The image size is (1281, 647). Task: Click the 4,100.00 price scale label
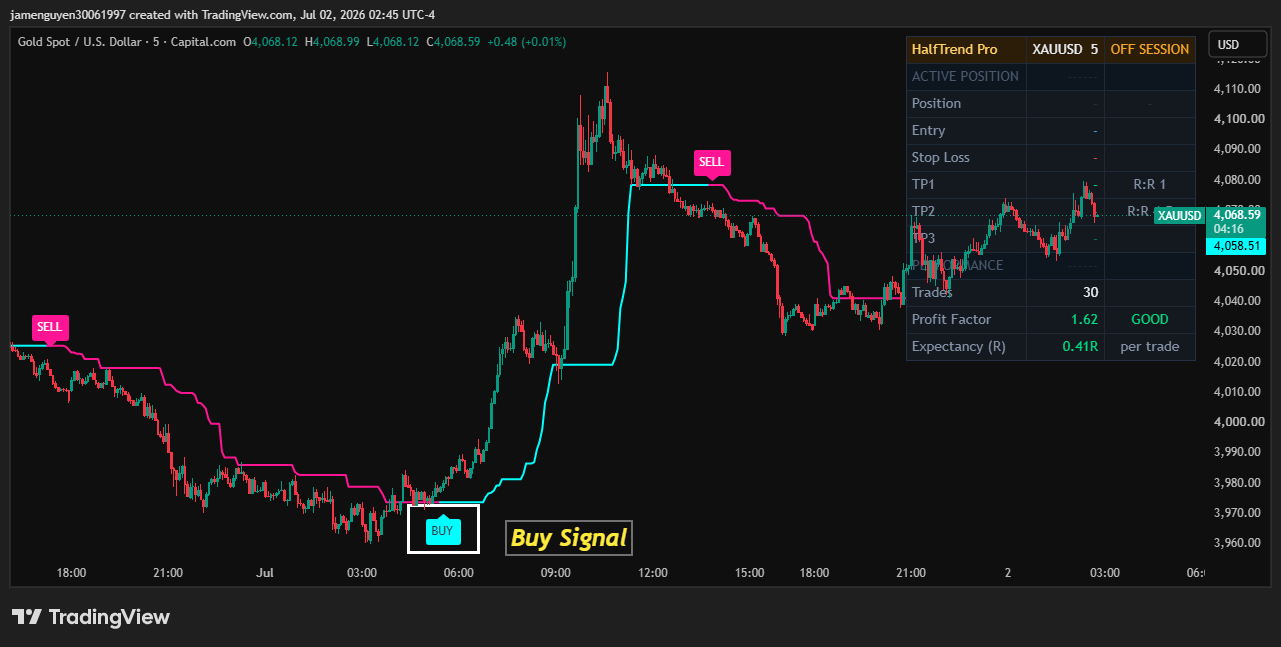click(1236, 119)
